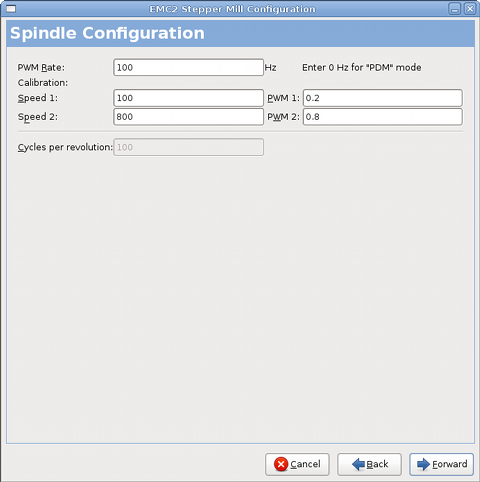The height and width of the screenshot is (482, 480).
Task: Click the blue right arrow Forward icon
Action: click(424, 464)
